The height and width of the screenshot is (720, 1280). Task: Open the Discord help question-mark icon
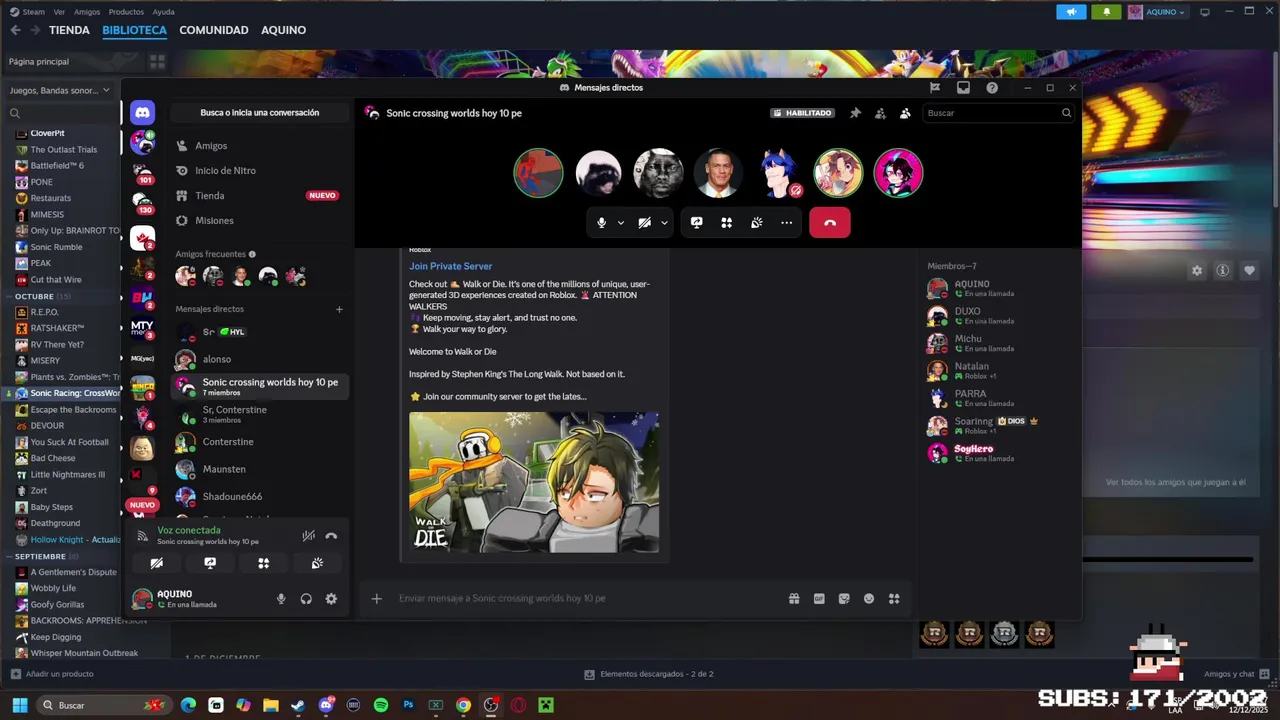pyautogui.click(x=992, y=88)
